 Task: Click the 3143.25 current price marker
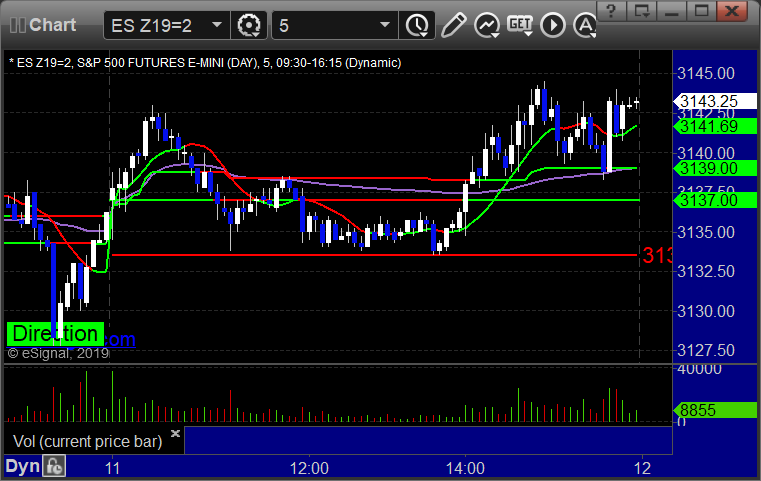coord(715,101)
